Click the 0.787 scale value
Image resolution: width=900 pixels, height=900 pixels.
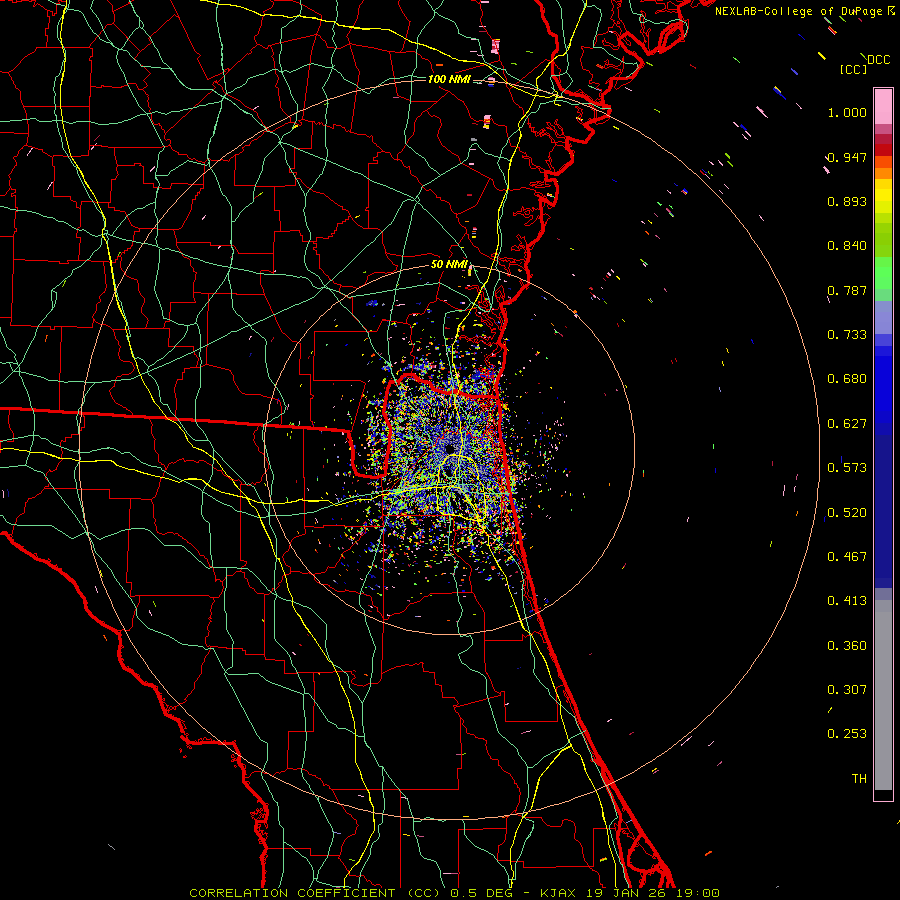(x=847, y=290)
